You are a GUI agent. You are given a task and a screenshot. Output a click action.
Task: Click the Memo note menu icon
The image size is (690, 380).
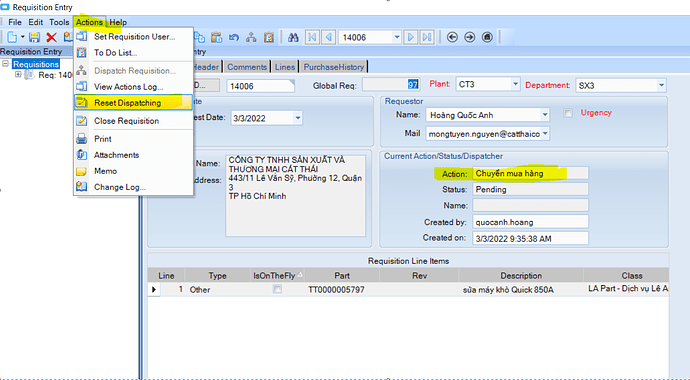click(x=81, y=171)
